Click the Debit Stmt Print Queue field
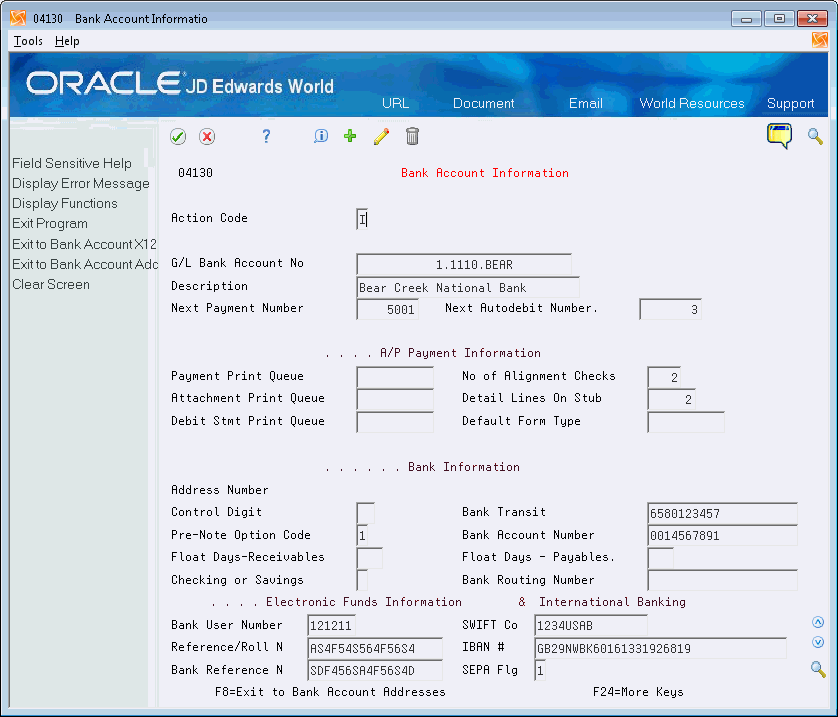The height and width of the screenshot is (717, 838). click(x=394, y=422)
